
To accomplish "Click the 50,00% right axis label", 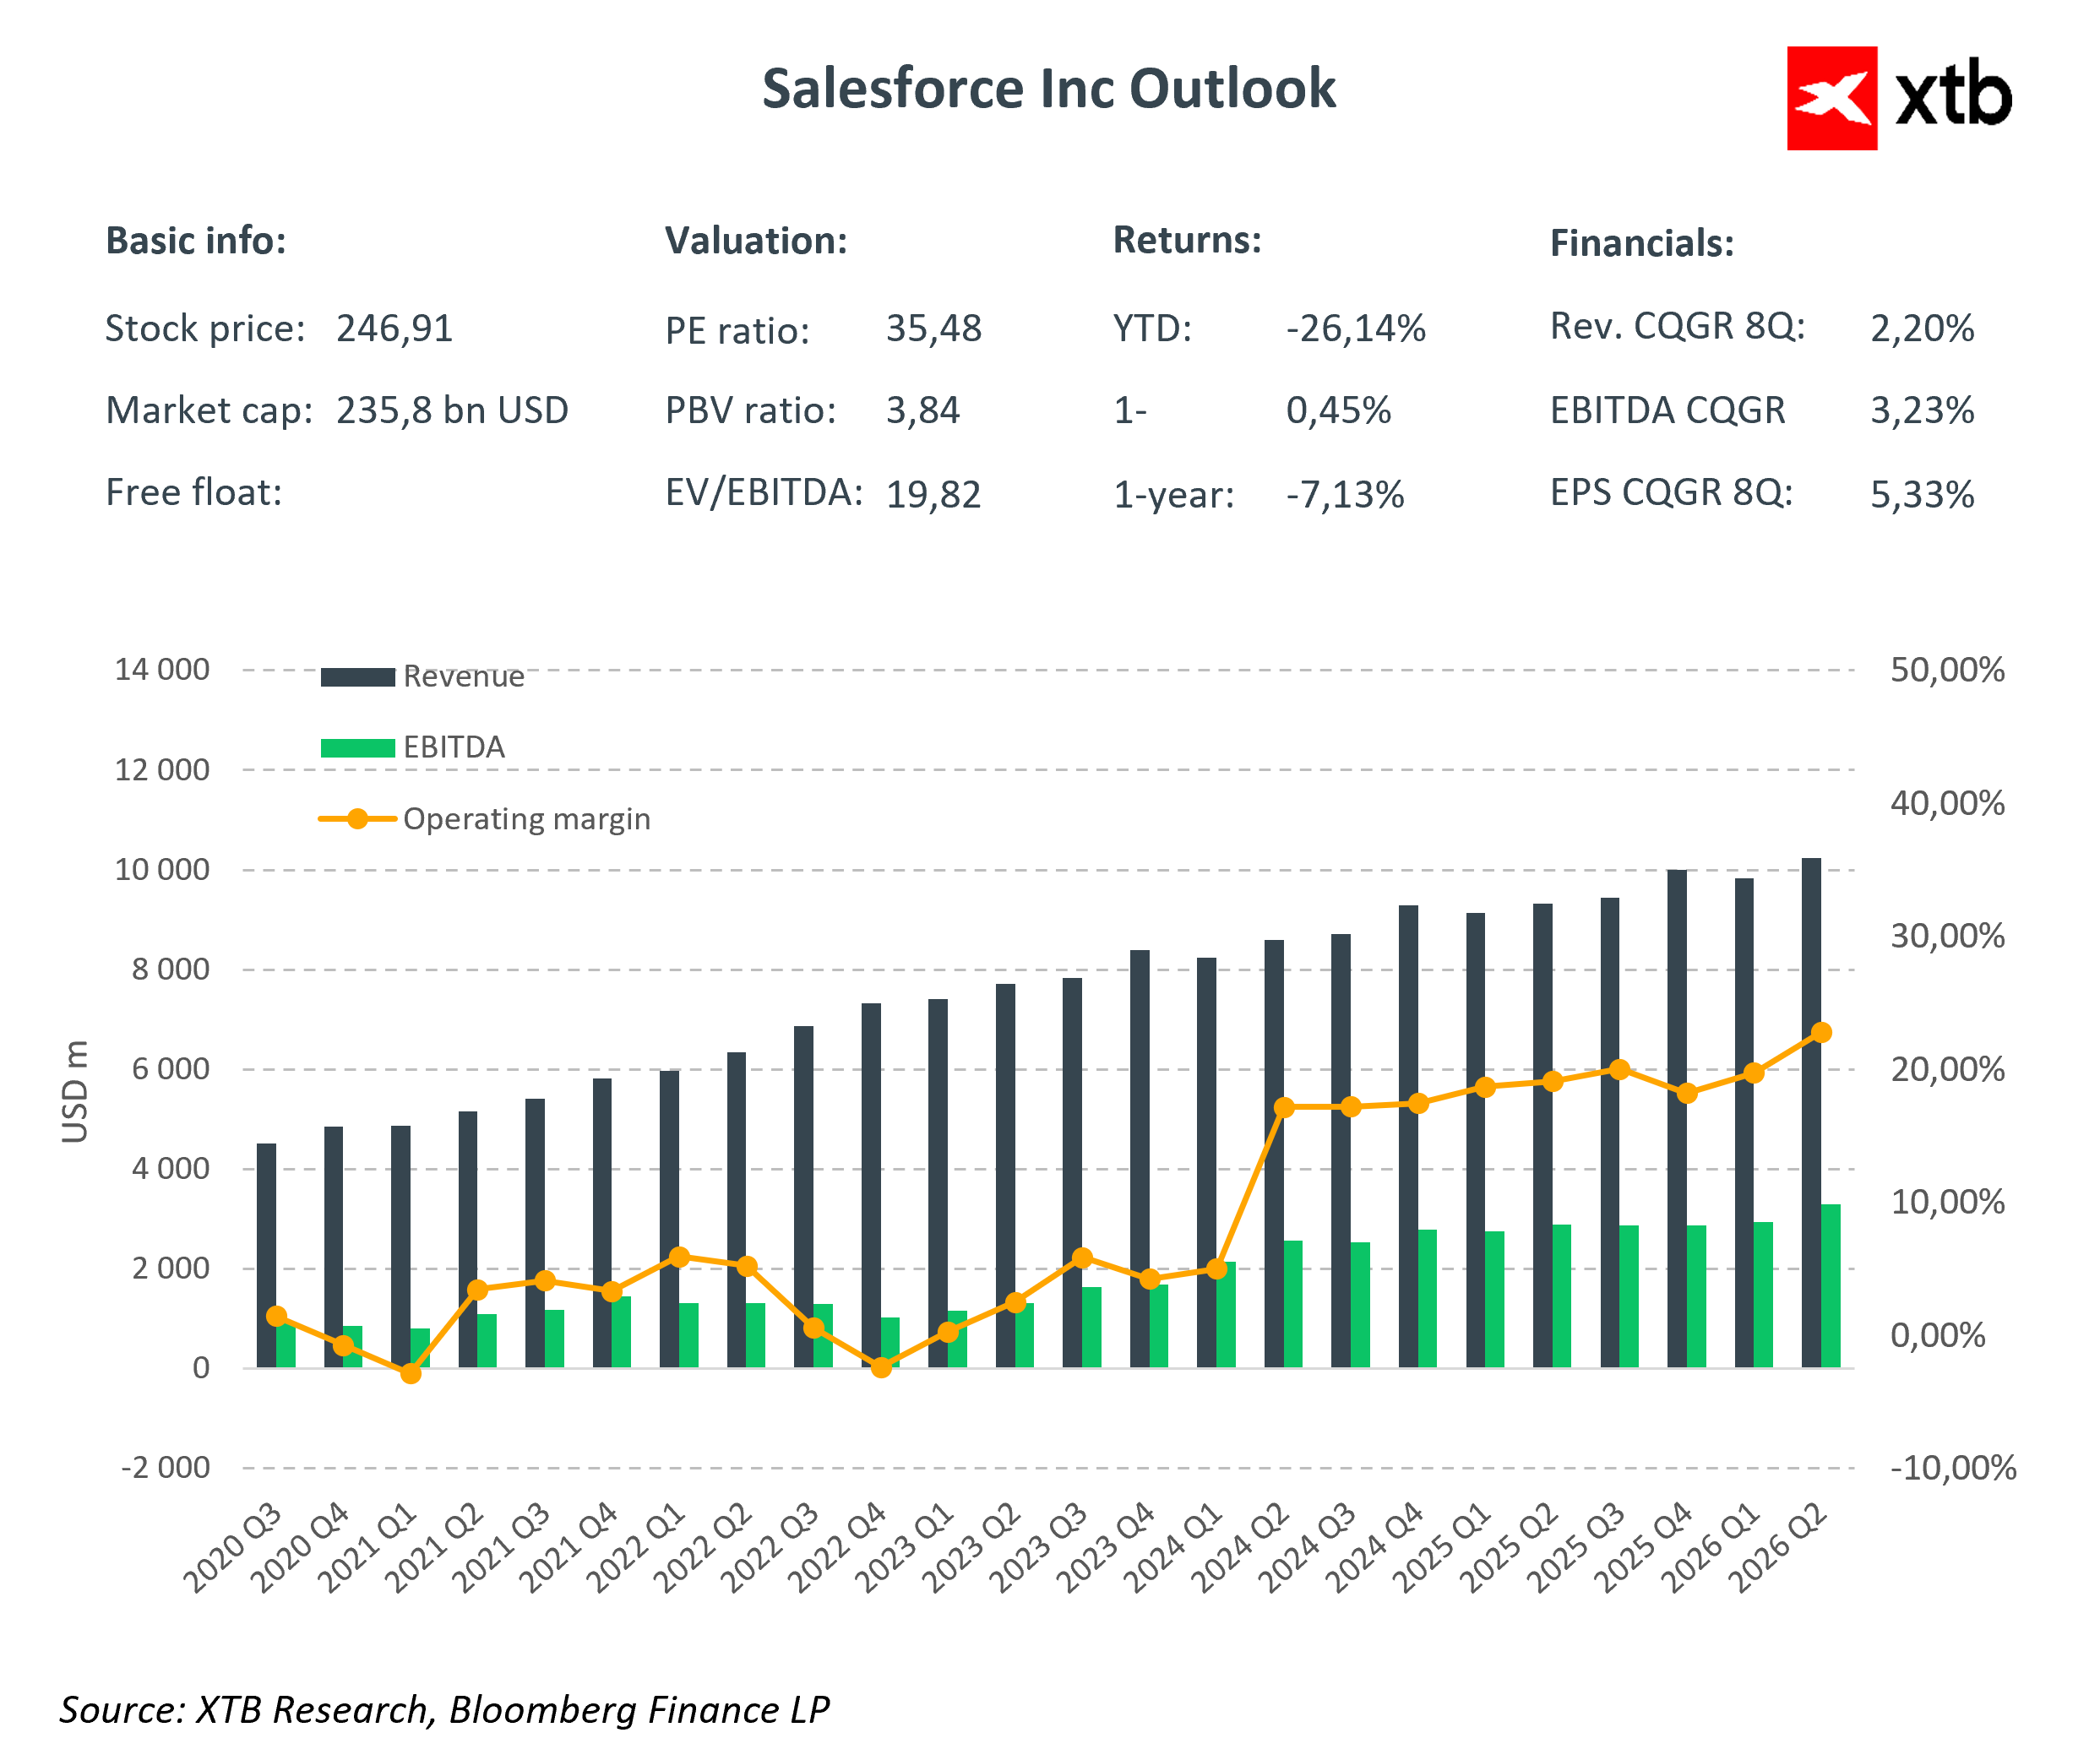I will pyautogui.click(x=1946, y=670).
